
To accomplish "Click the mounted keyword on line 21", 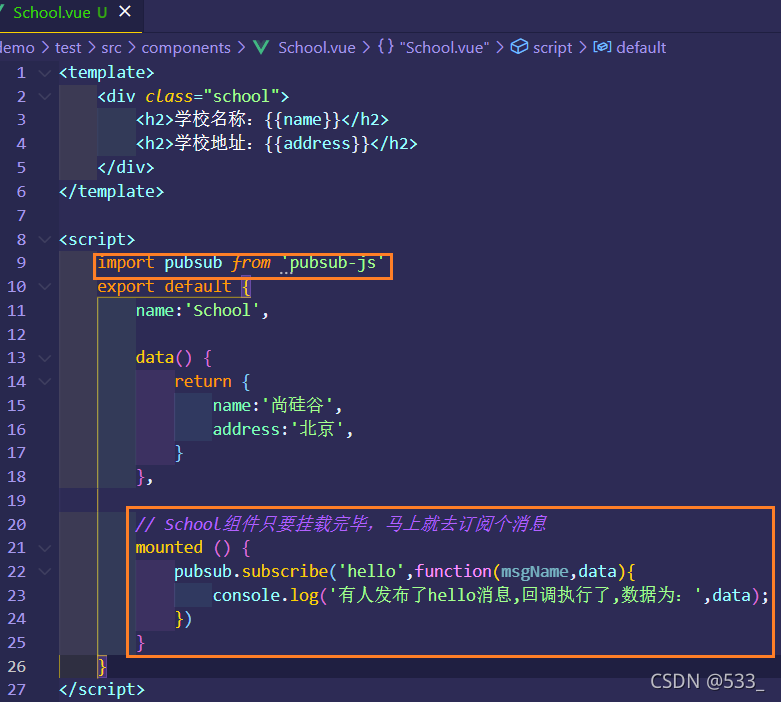I will (169, 548).
